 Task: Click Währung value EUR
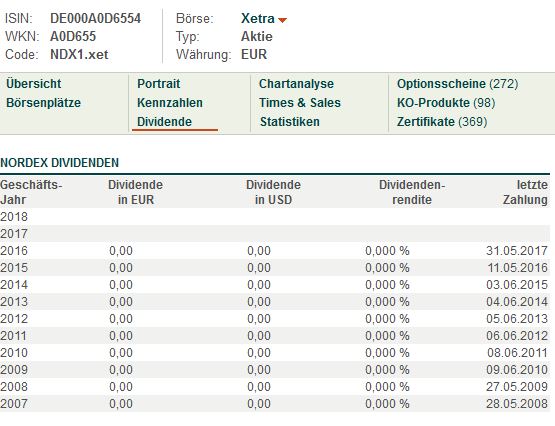point(254,54)
